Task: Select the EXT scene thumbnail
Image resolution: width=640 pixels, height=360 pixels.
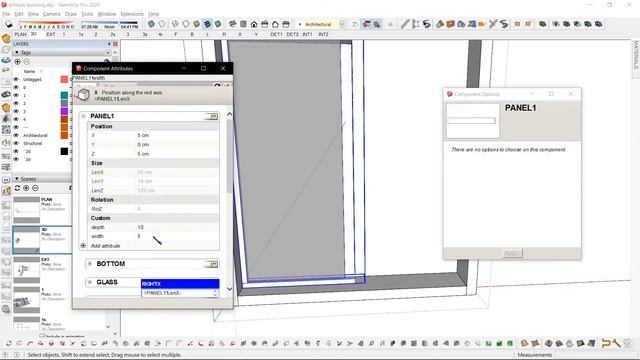Action: 27,270
